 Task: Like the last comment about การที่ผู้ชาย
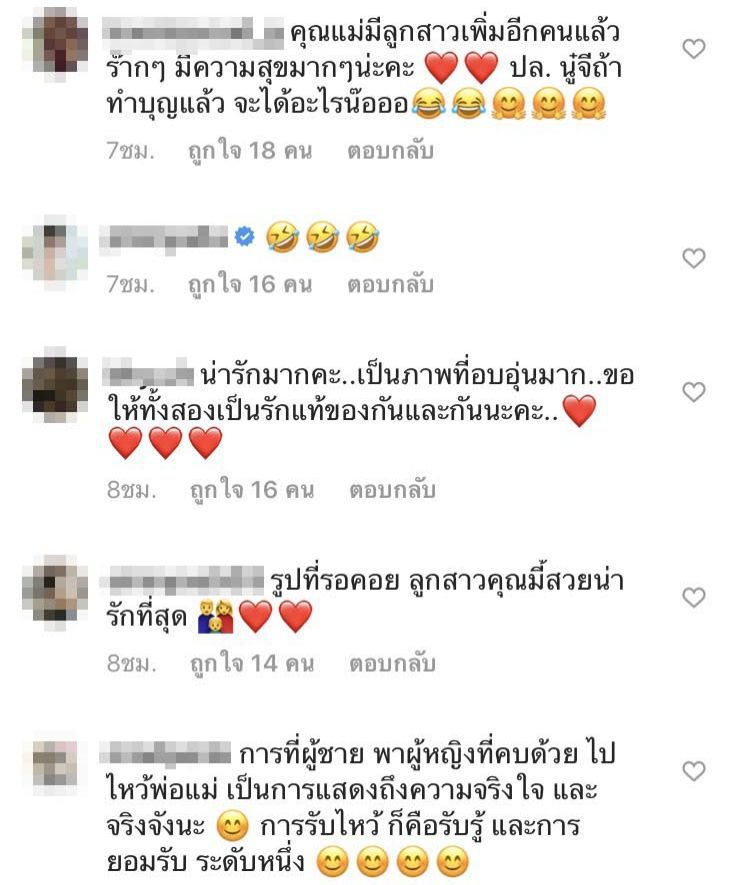pyautogui.click(x=694, y=771)
